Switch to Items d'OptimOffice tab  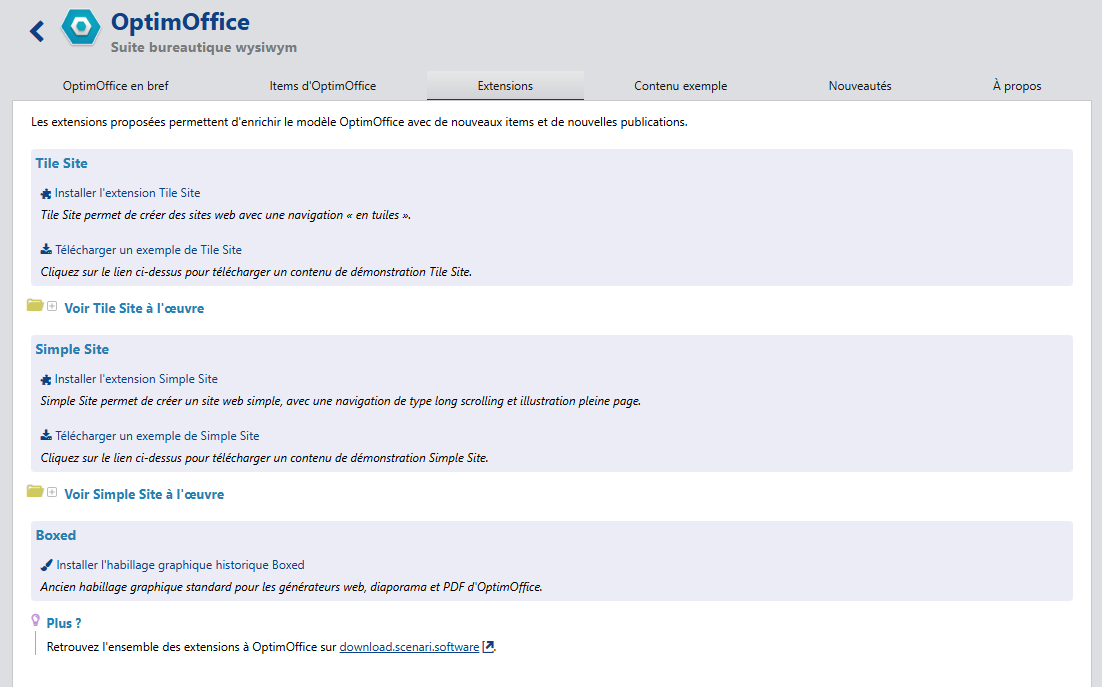(x=323, y=86)
